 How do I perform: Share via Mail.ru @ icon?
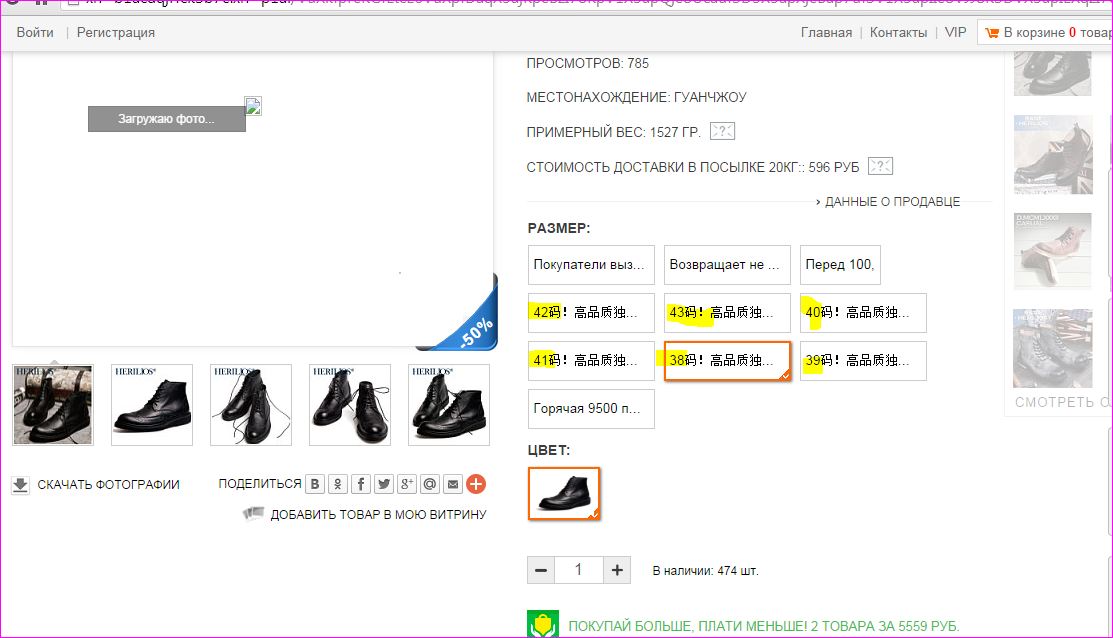coord(429,484)
